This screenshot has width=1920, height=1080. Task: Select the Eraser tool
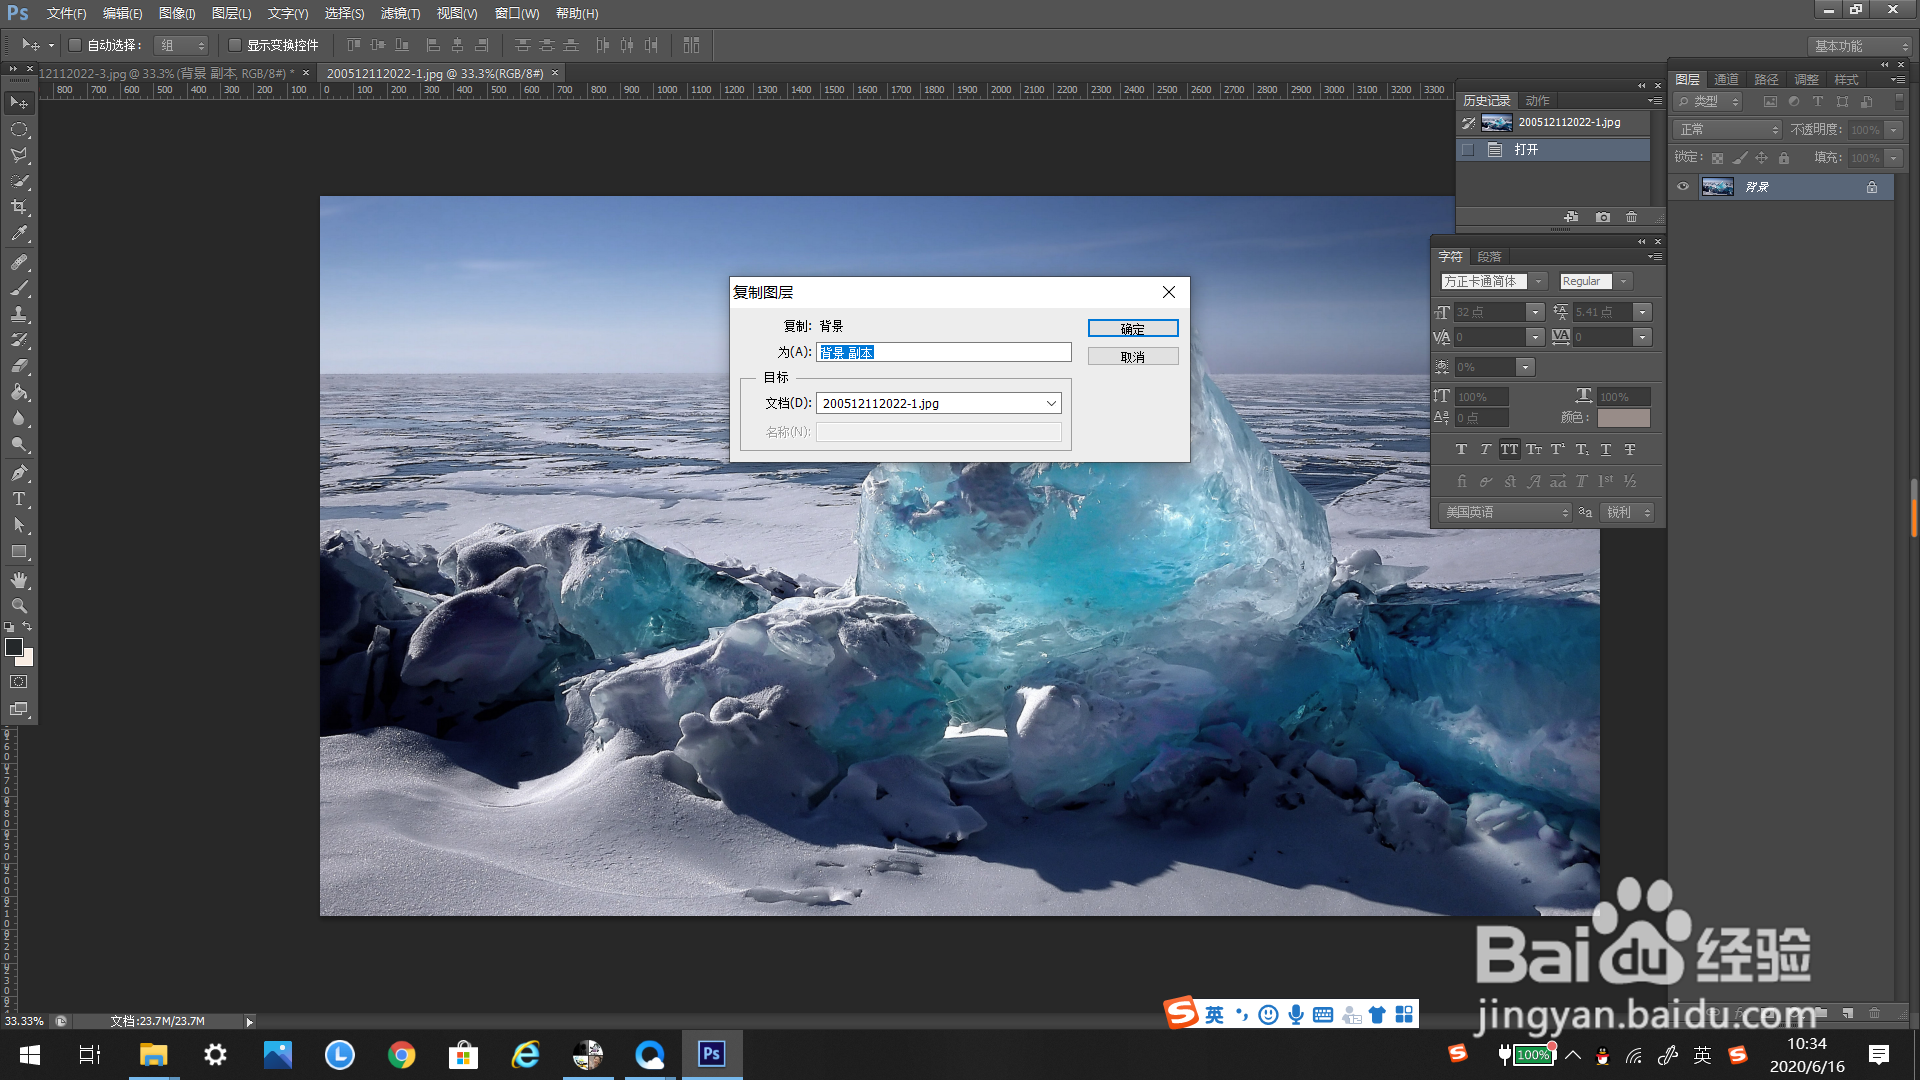coord(19,367)
